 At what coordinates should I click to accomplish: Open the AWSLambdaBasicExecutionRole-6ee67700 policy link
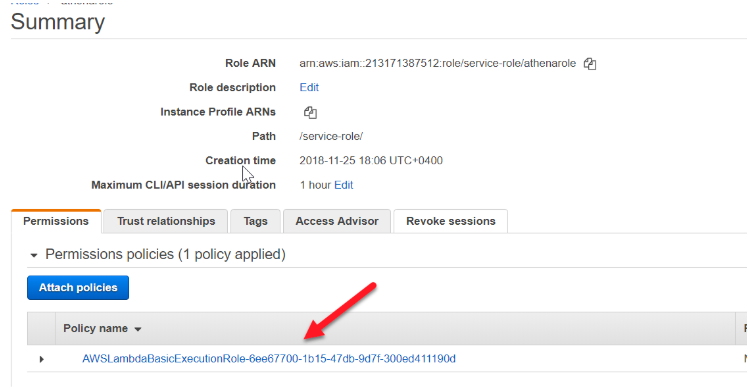click(269, 359)
